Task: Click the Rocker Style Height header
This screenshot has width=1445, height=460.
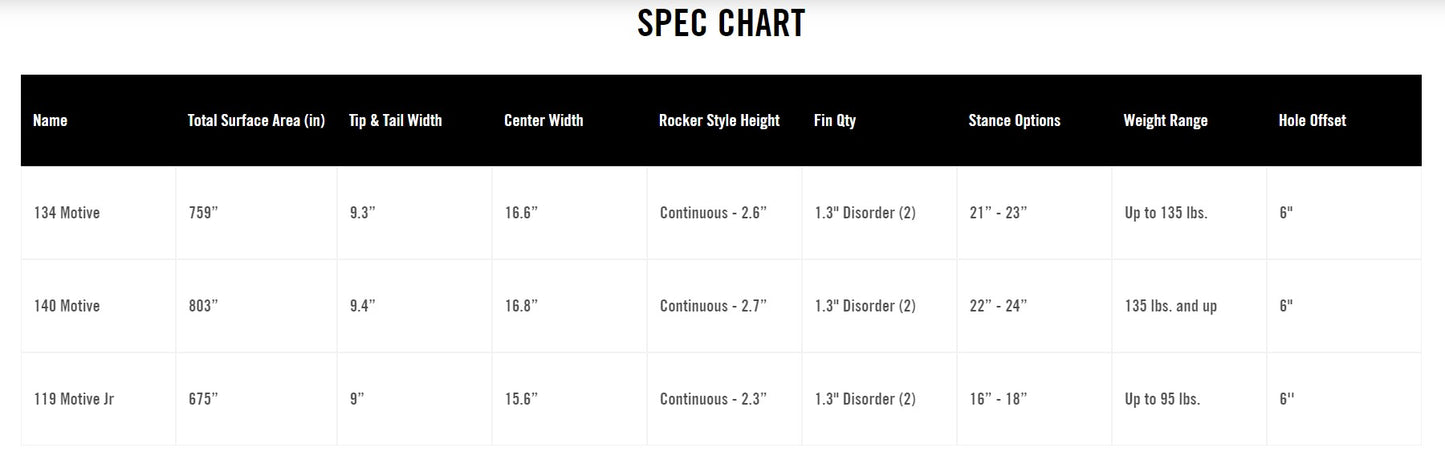Action: tap(719, 120)
